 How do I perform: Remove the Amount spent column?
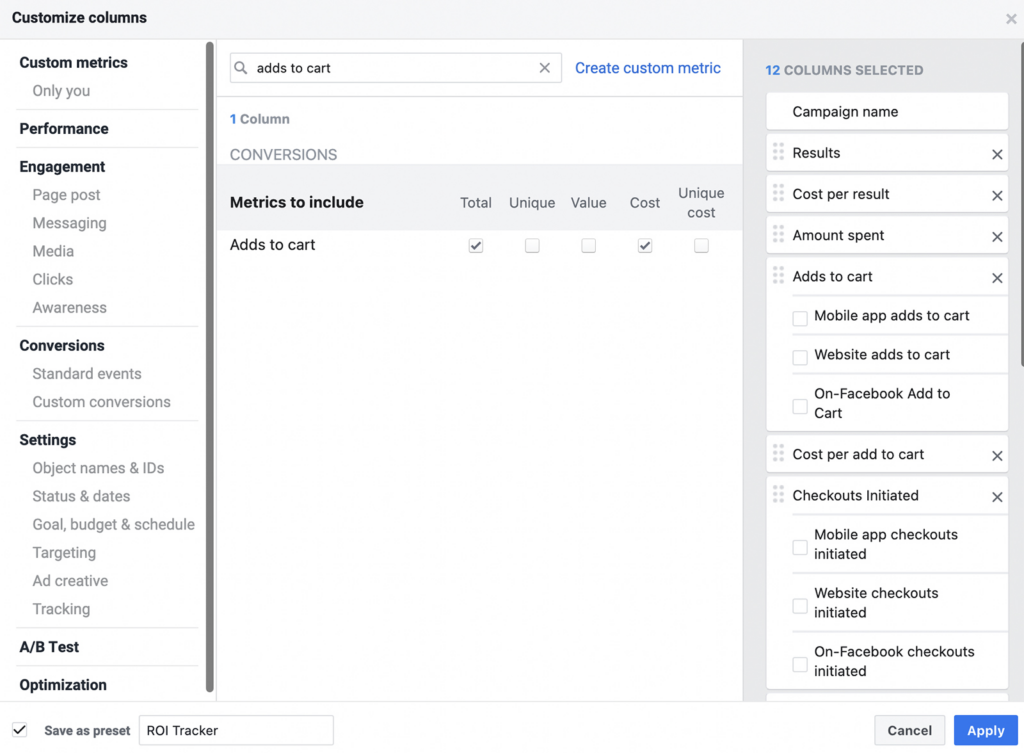click(x=997, y=237)
